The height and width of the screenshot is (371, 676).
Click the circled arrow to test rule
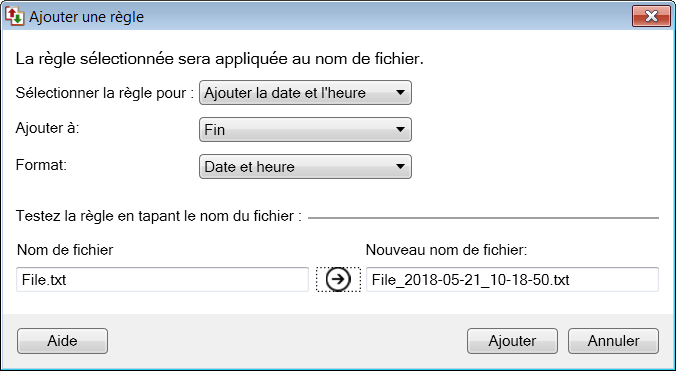(338, 279)
